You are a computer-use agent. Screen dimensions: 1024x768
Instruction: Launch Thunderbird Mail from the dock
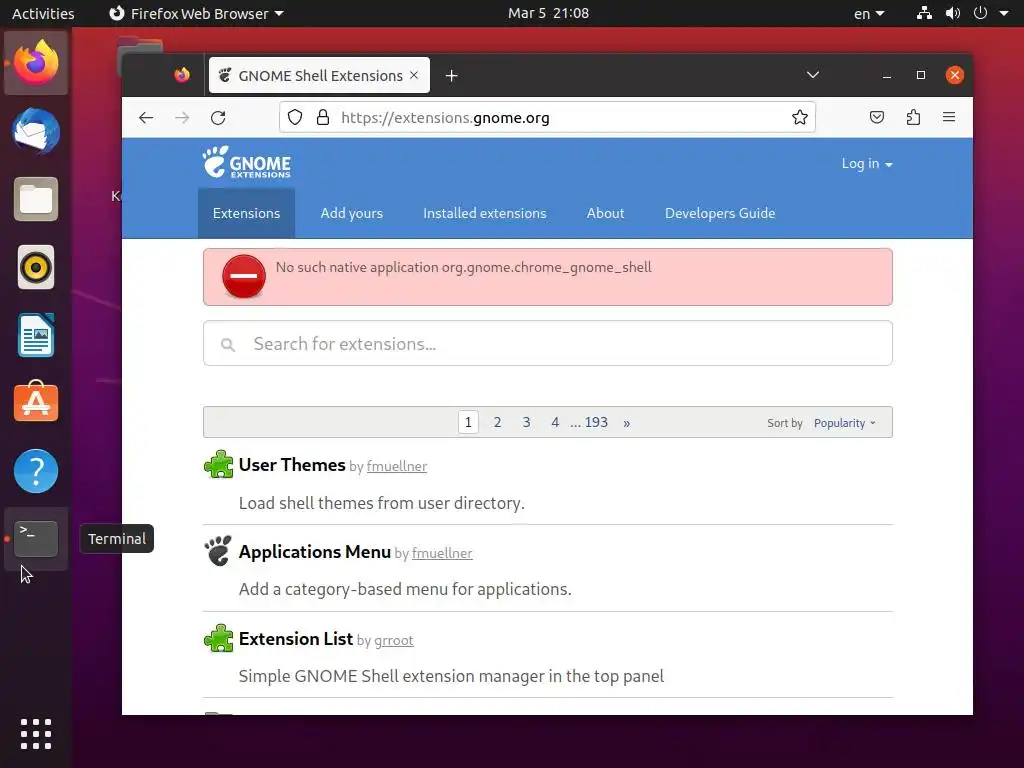point(36,131)
